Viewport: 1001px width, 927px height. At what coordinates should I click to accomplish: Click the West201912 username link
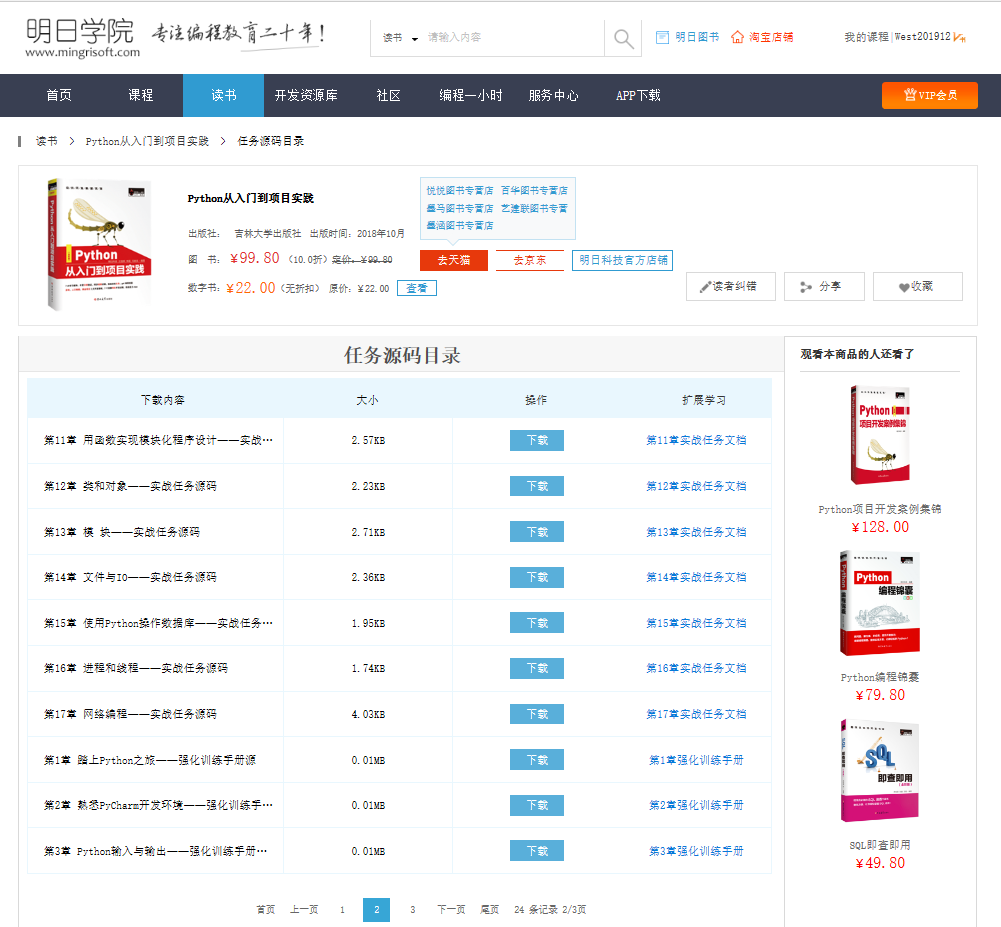922,37
